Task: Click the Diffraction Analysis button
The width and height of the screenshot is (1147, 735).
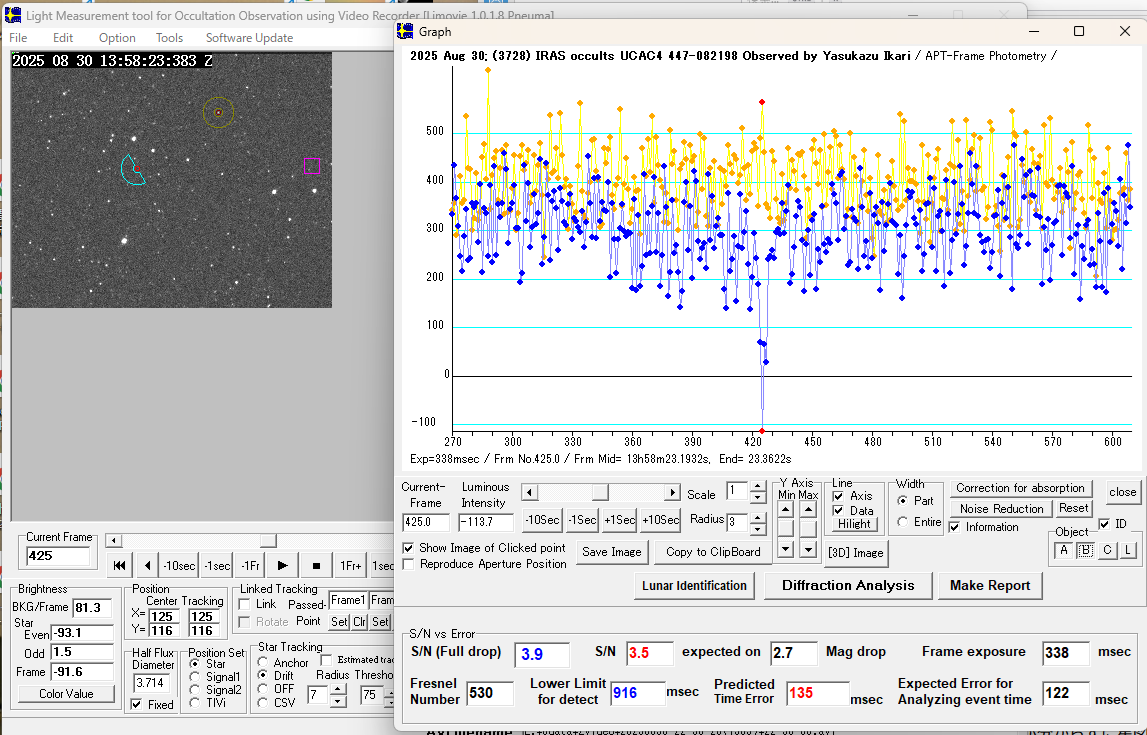Action: [x=848, y=585]
